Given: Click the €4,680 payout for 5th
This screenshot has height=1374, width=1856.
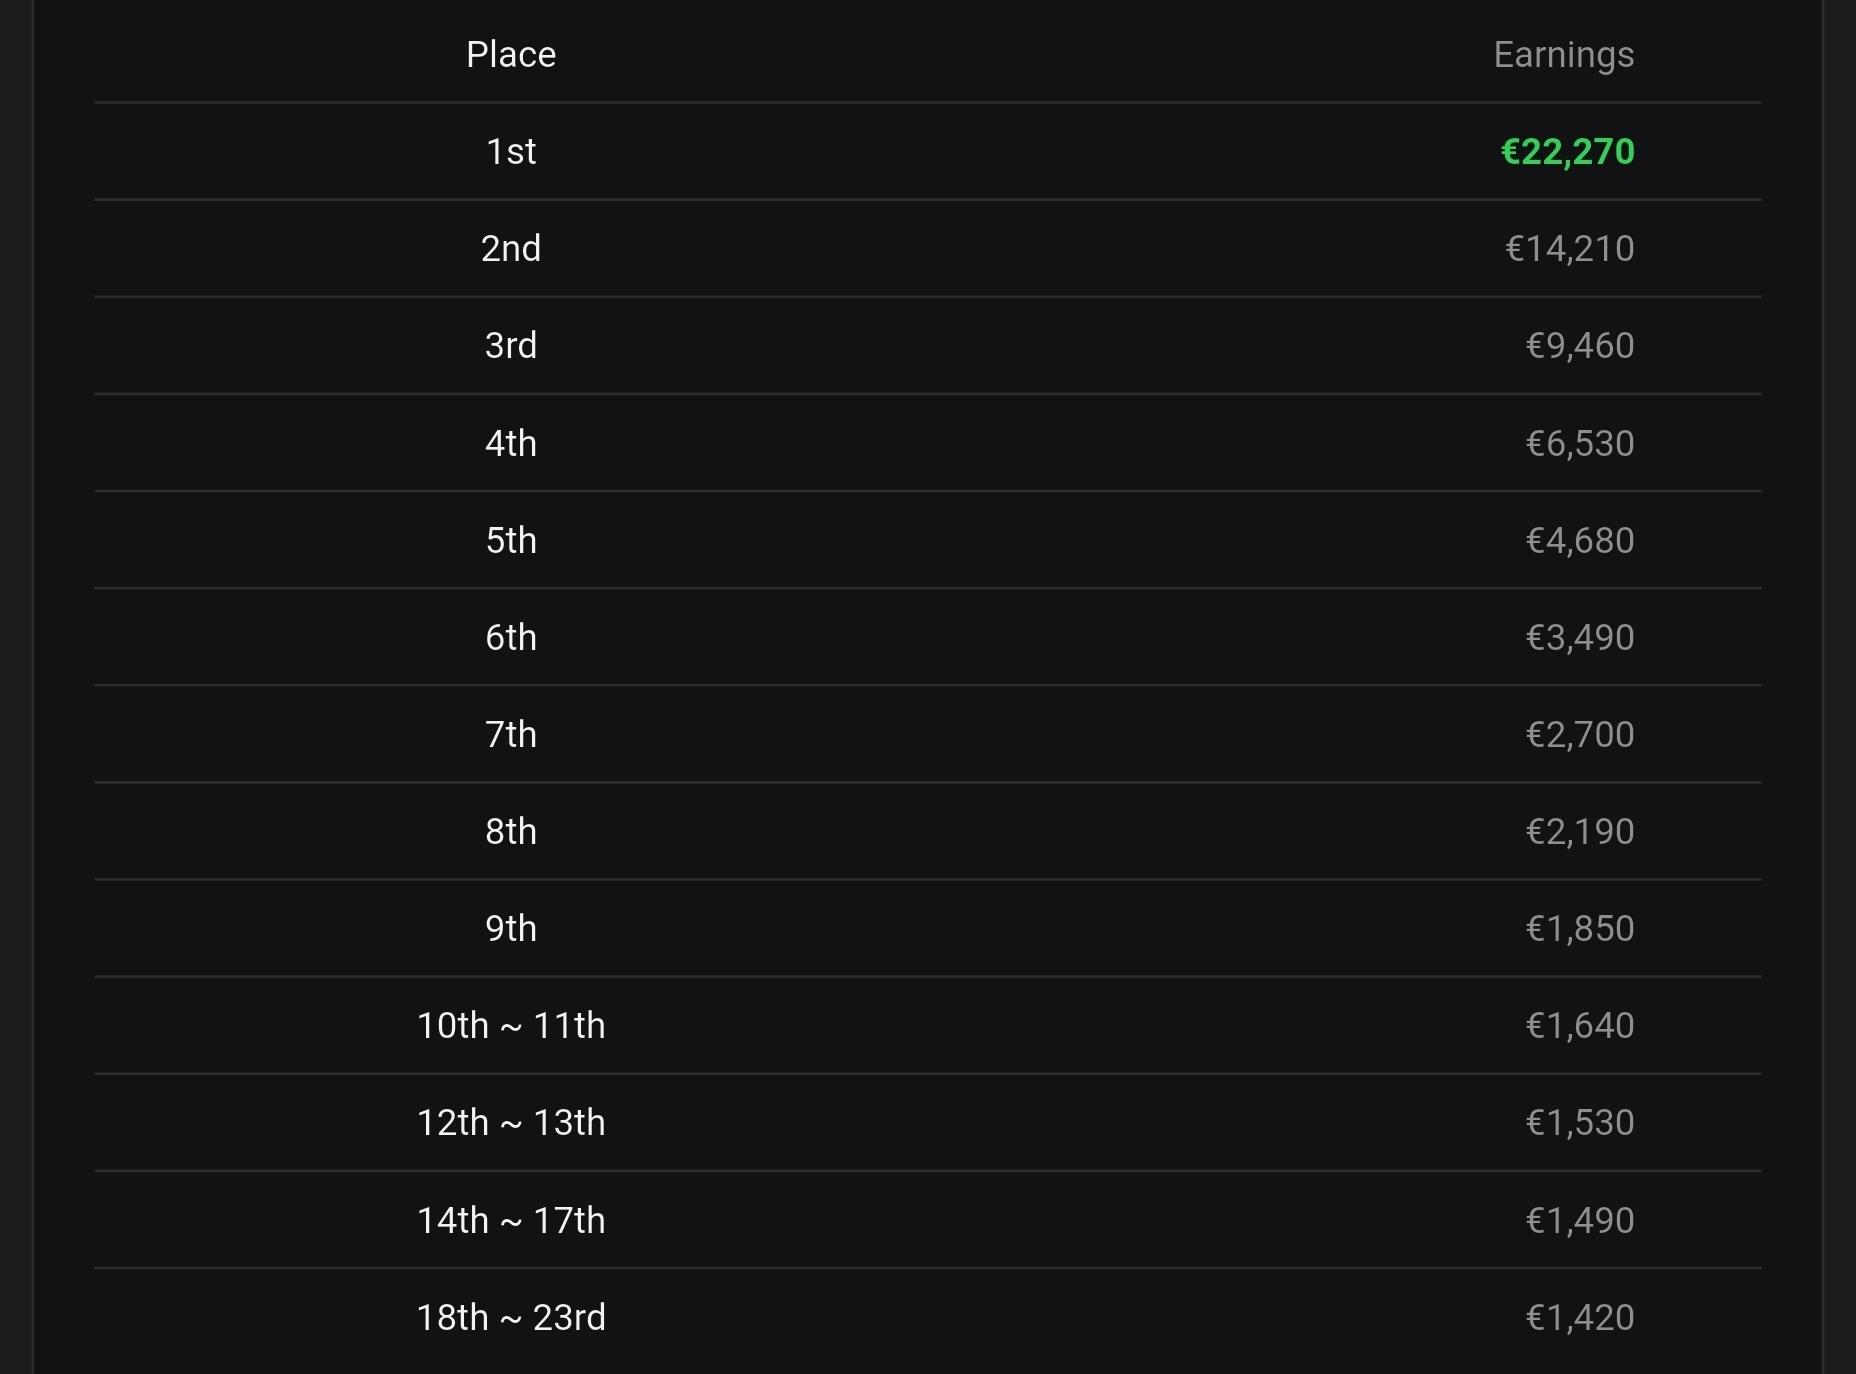Looking at the screenshot, I should click(1579, 540).
